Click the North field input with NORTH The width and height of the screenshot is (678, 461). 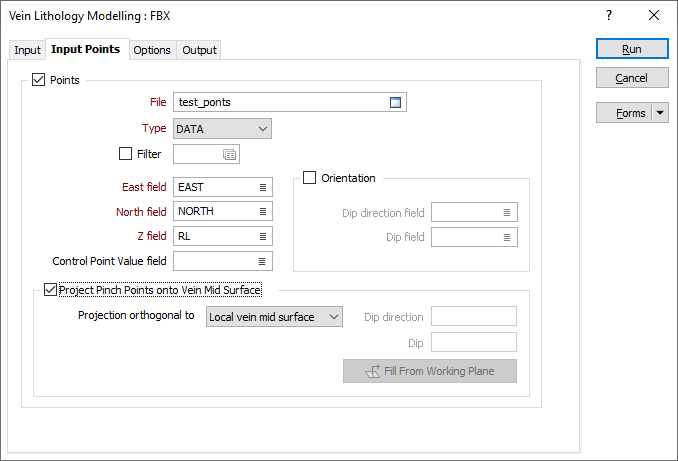223,211
